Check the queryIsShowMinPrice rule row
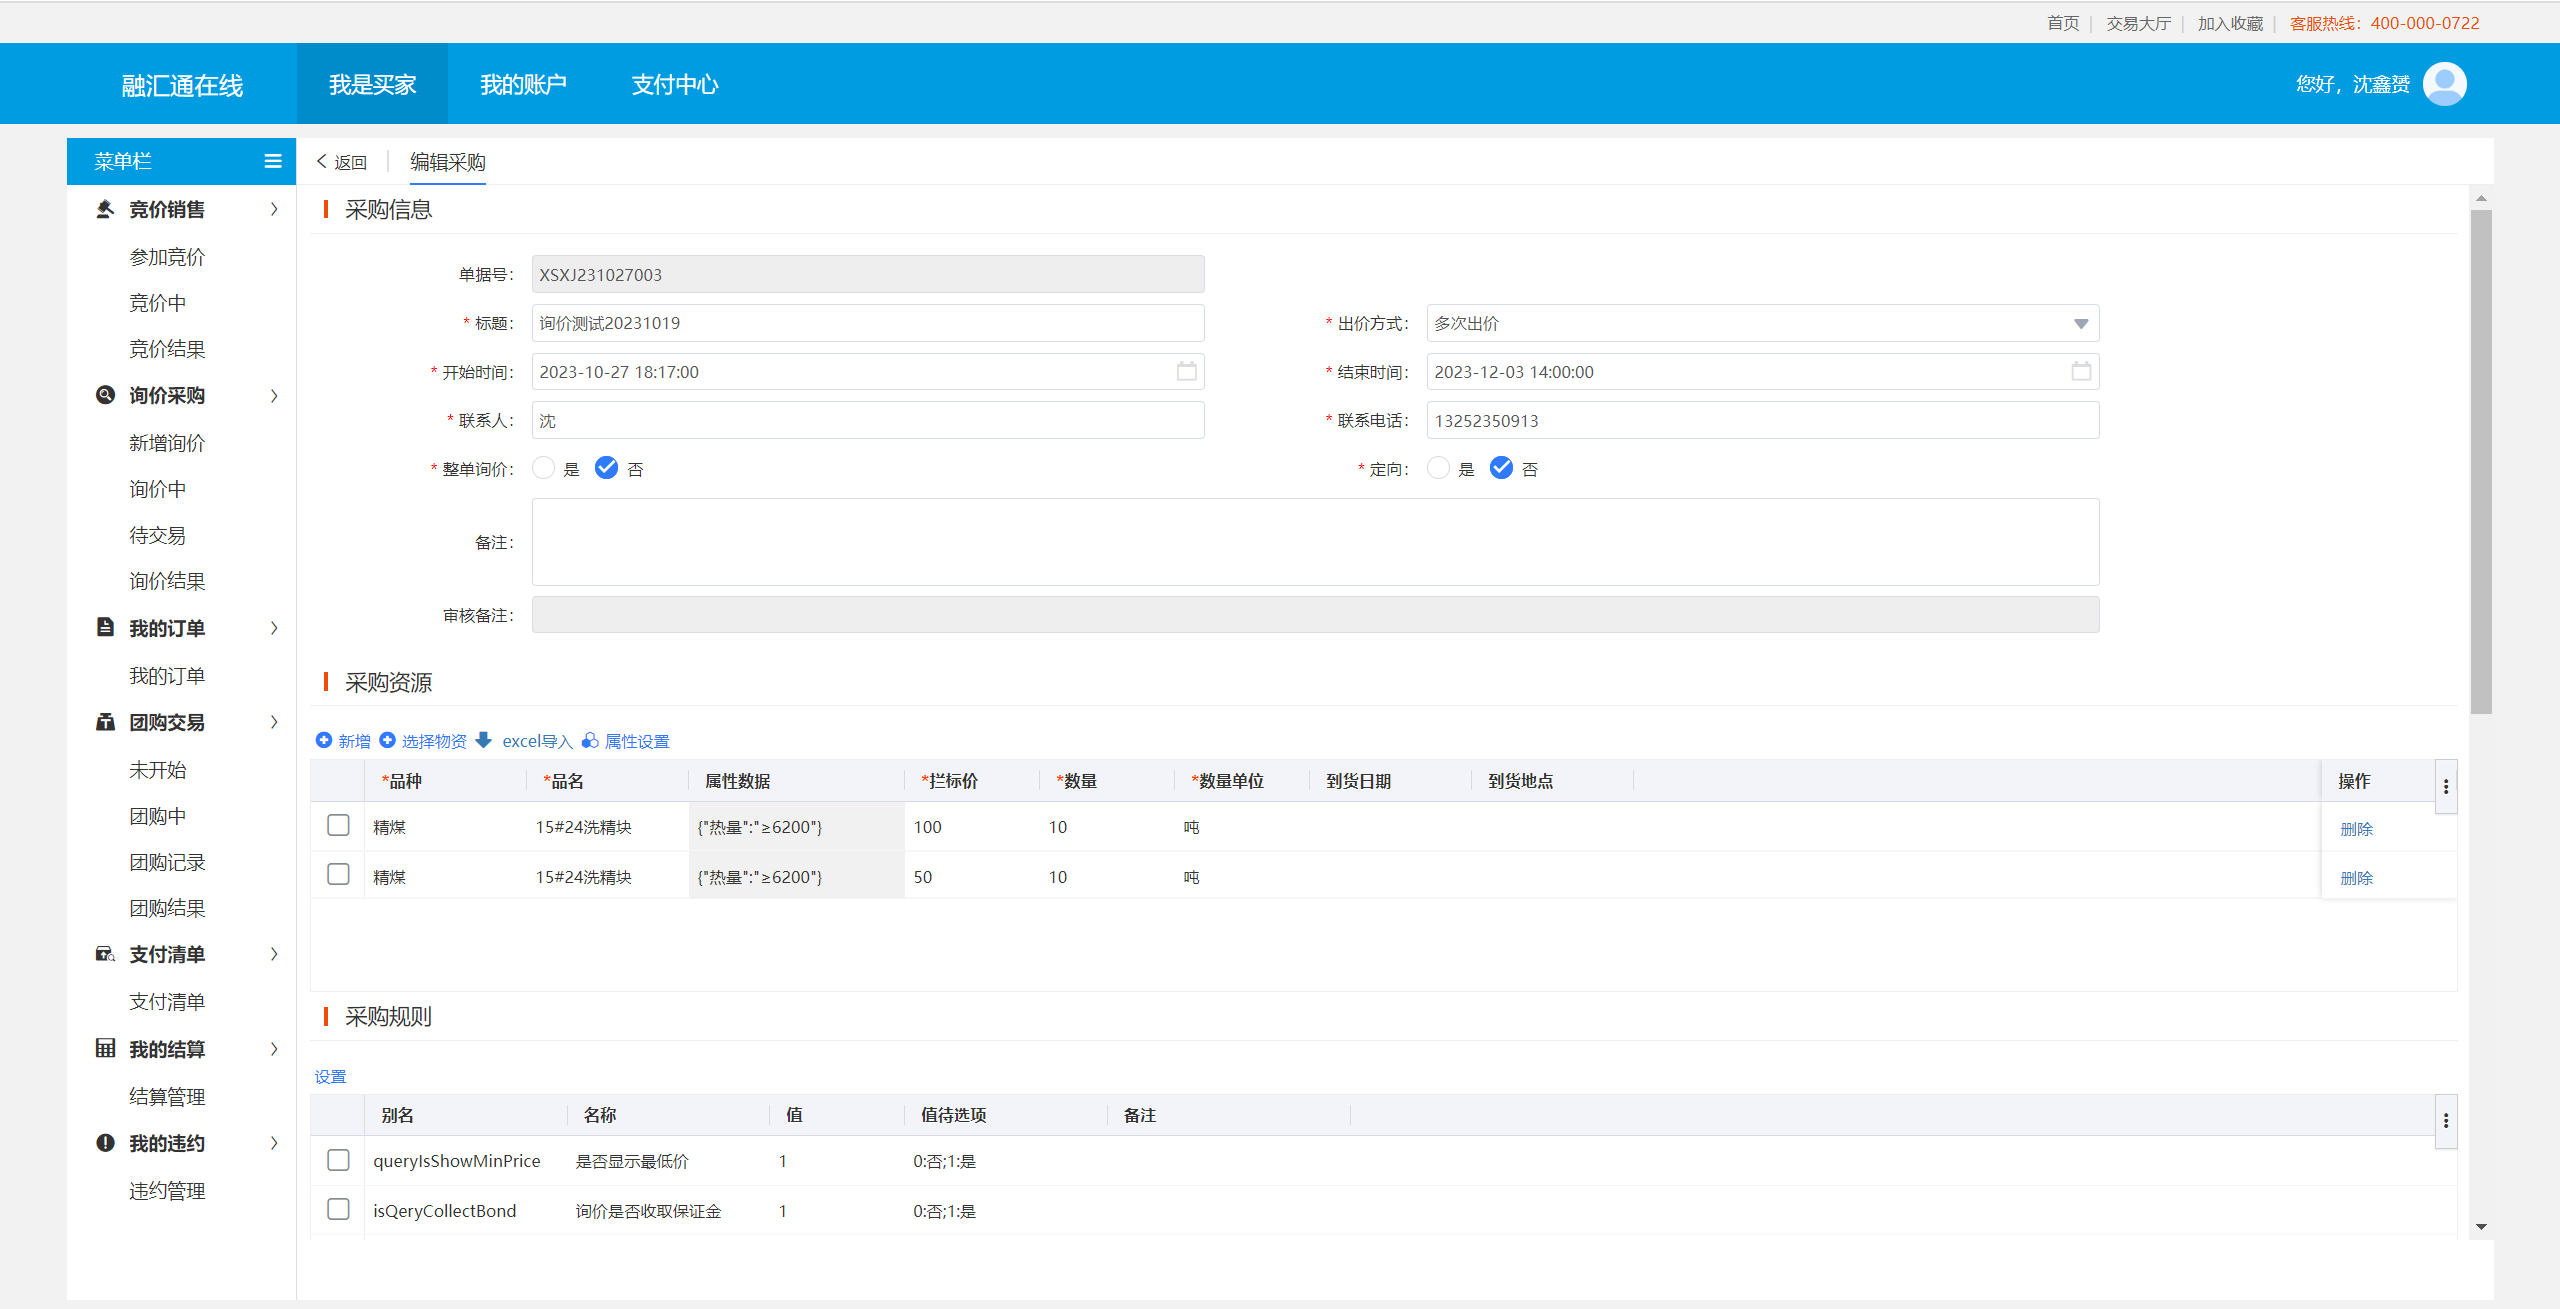Viewport: 2560px width, 1309px height. [338, 1160]
